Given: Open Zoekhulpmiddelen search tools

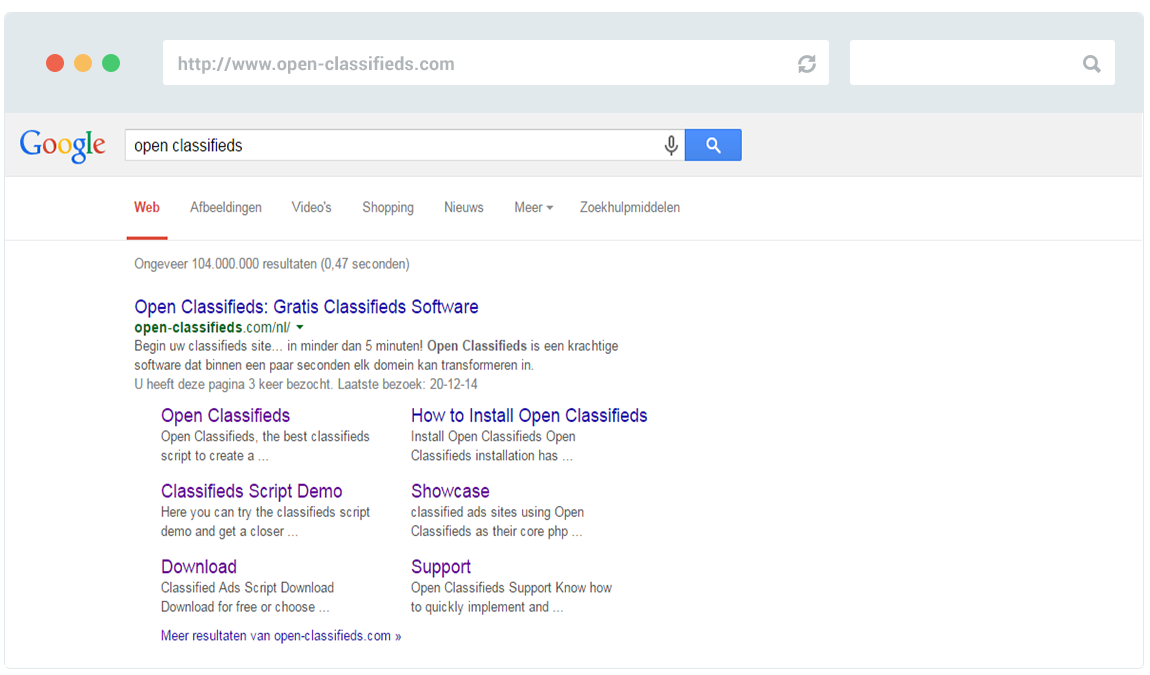Looking at the screenshot, I should (630, 208).
